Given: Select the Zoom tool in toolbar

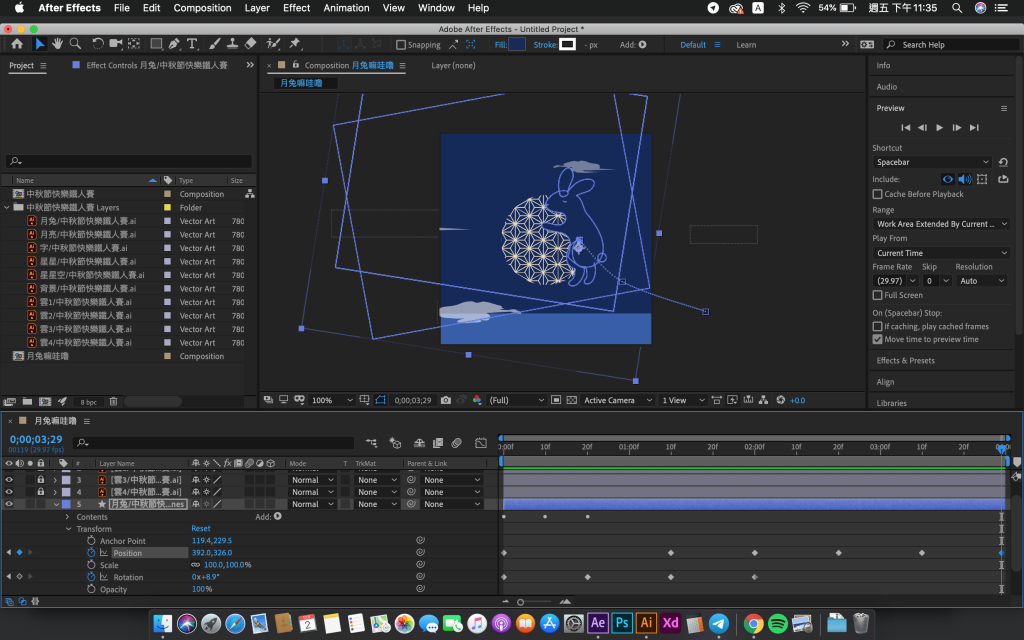Looking at the screenshot, I should (x=76, y=44).
